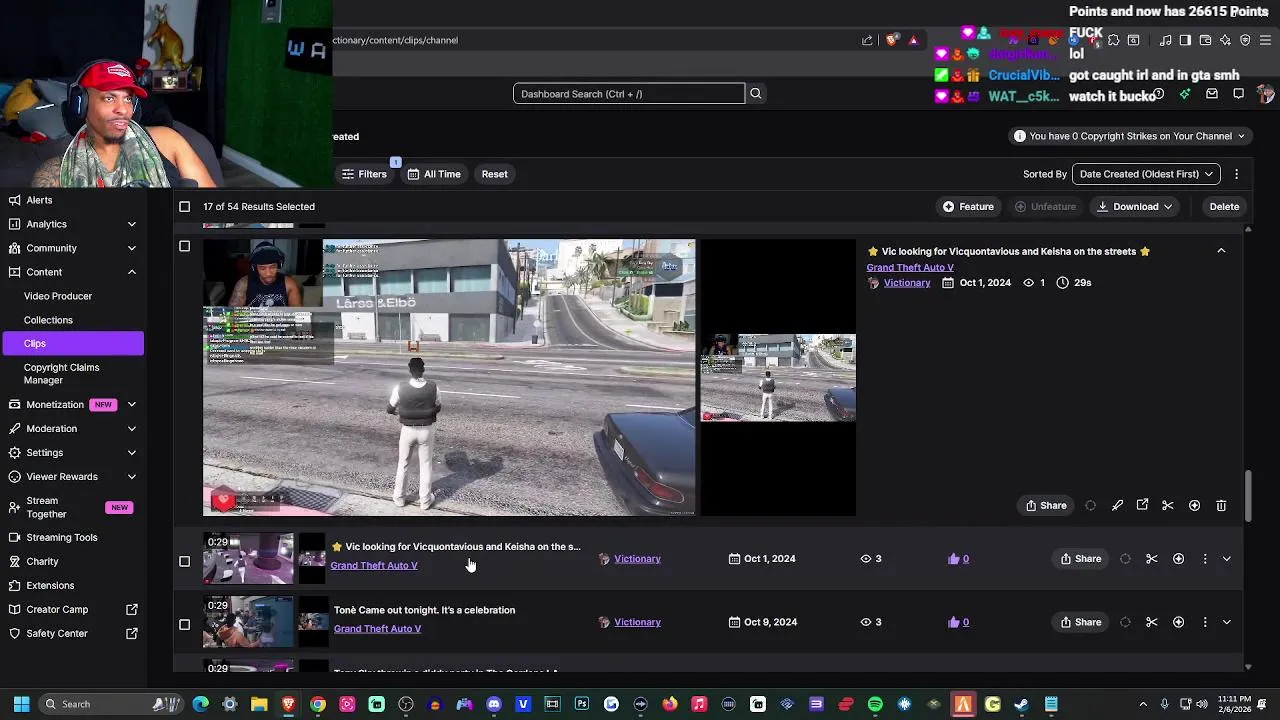Click the small clip preview thumbnail
This screenshot has width=1280, height=720.
(778, 378)
